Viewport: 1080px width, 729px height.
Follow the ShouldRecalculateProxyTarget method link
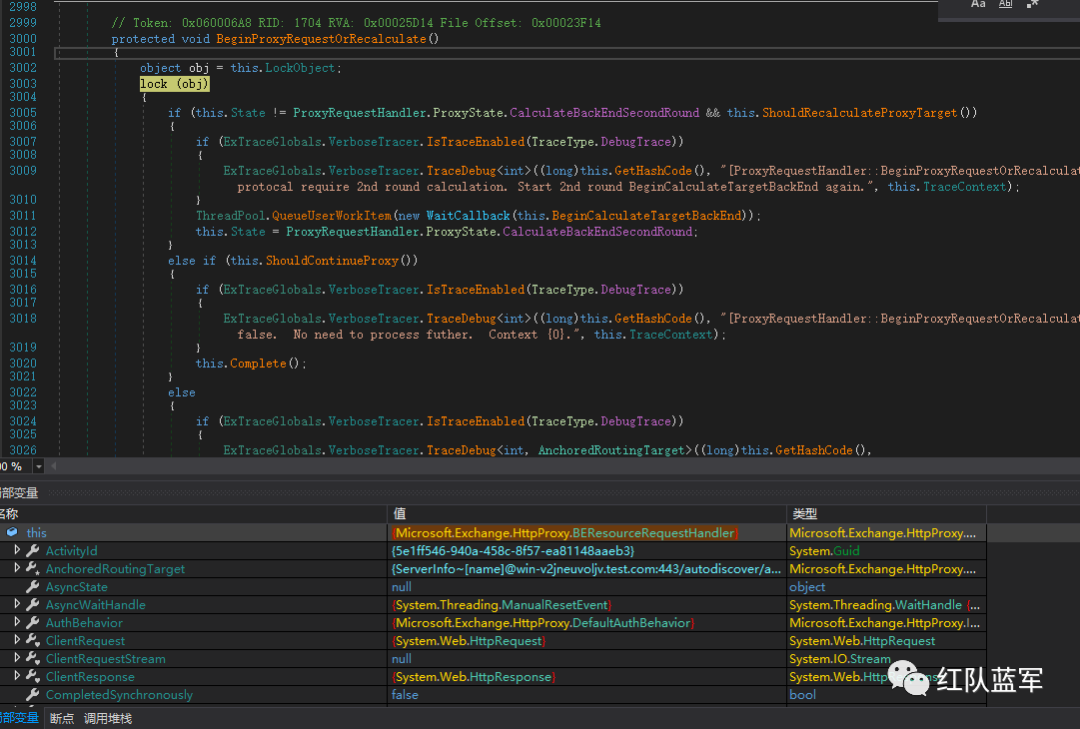[859, 112]
